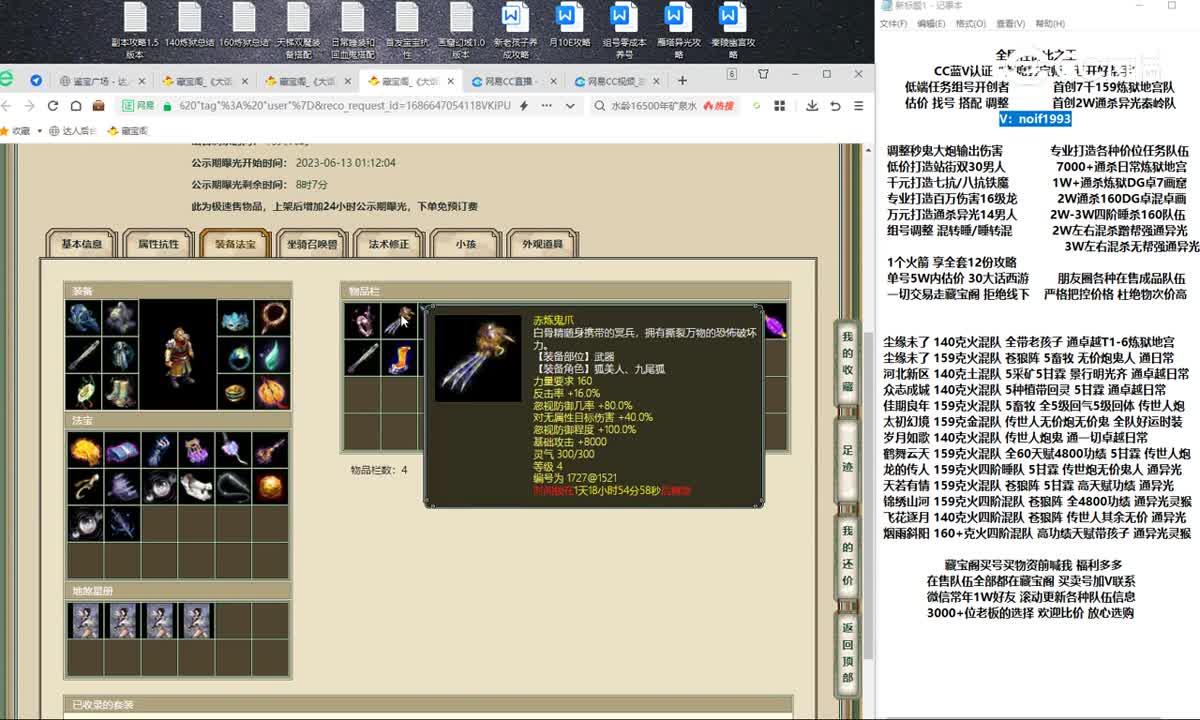Switch to the 属性抗性 tab

point(158,243)
